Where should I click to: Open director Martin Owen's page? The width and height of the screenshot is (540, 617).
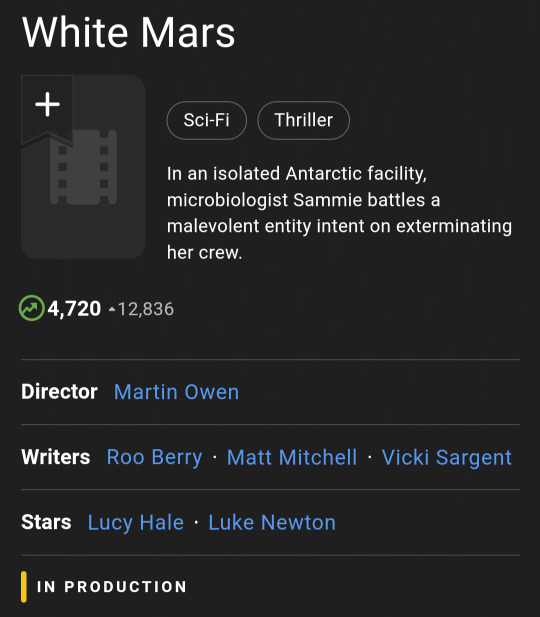pos(176,392)
